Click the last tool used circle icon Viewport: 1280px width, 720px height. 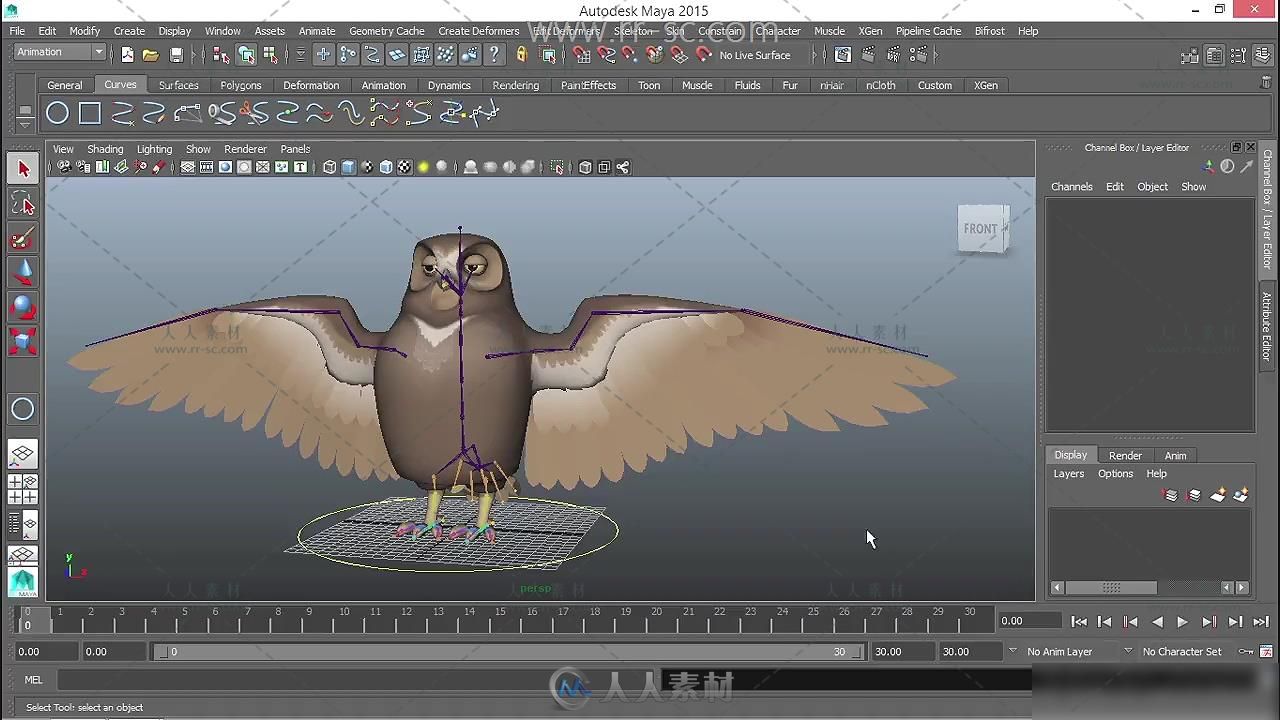click(23, 409)
